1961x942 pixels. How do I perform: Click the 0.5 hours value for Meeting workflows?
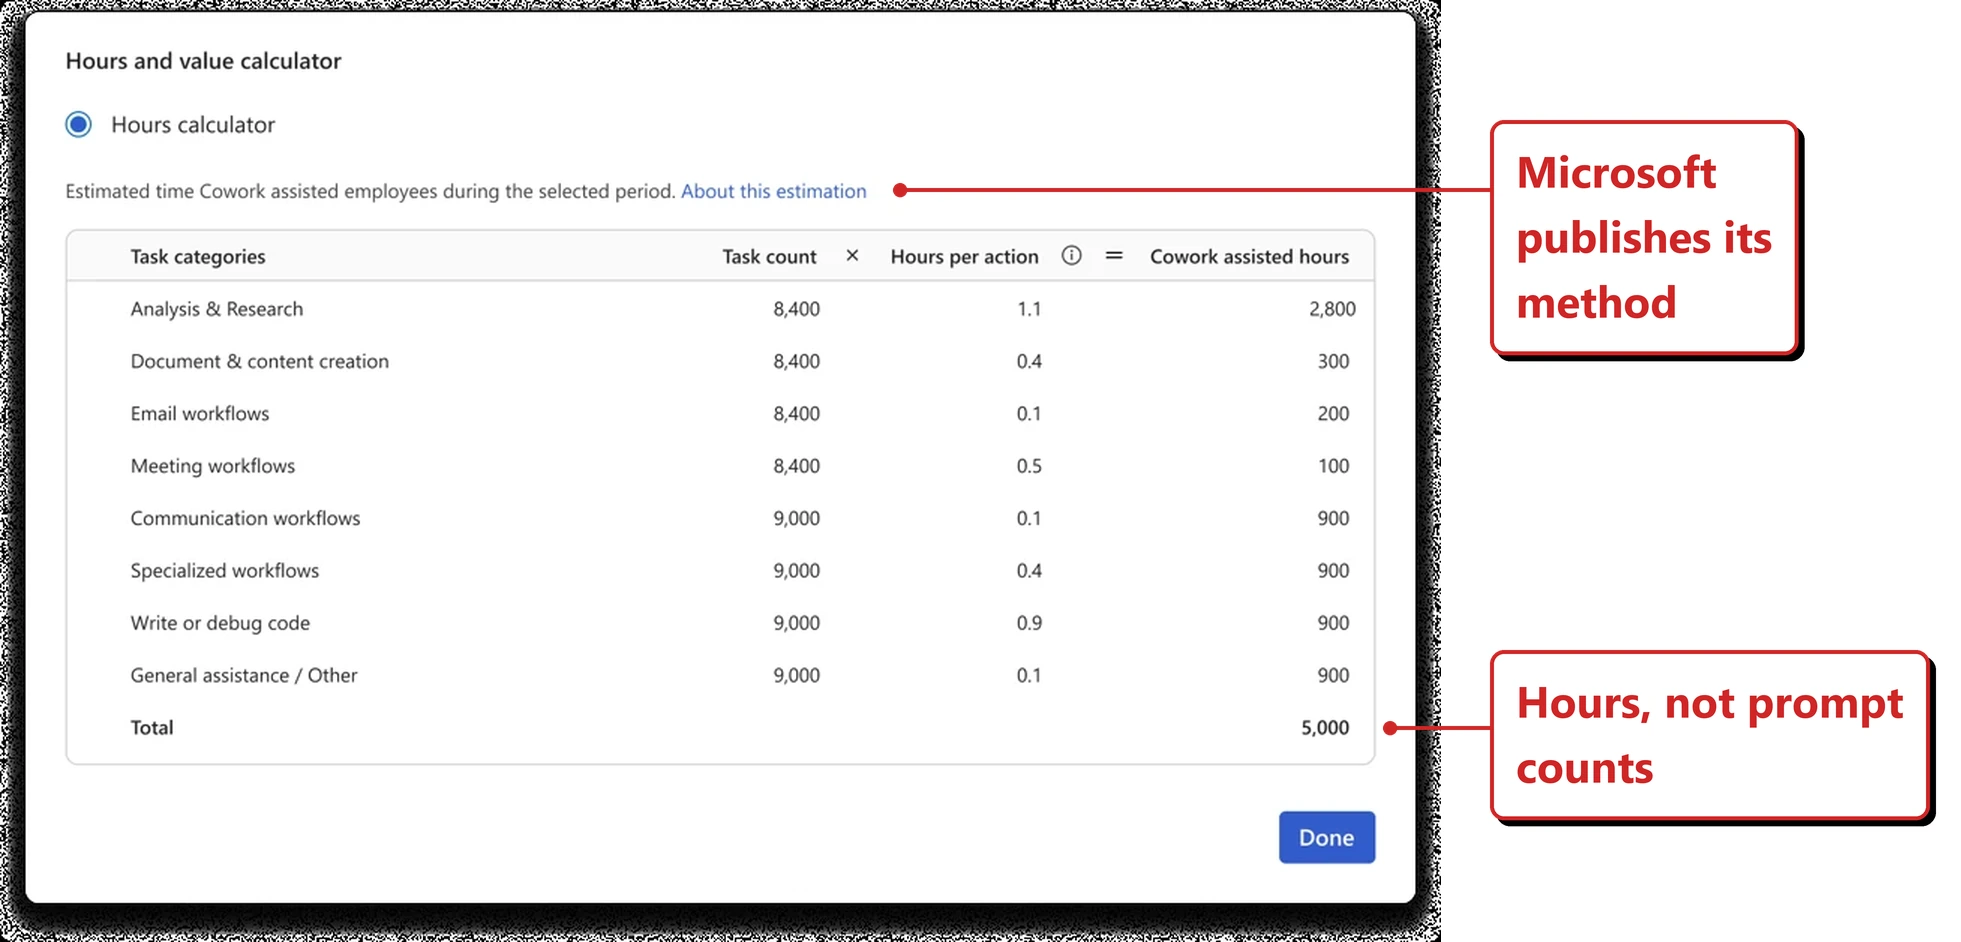[1029, 466]
